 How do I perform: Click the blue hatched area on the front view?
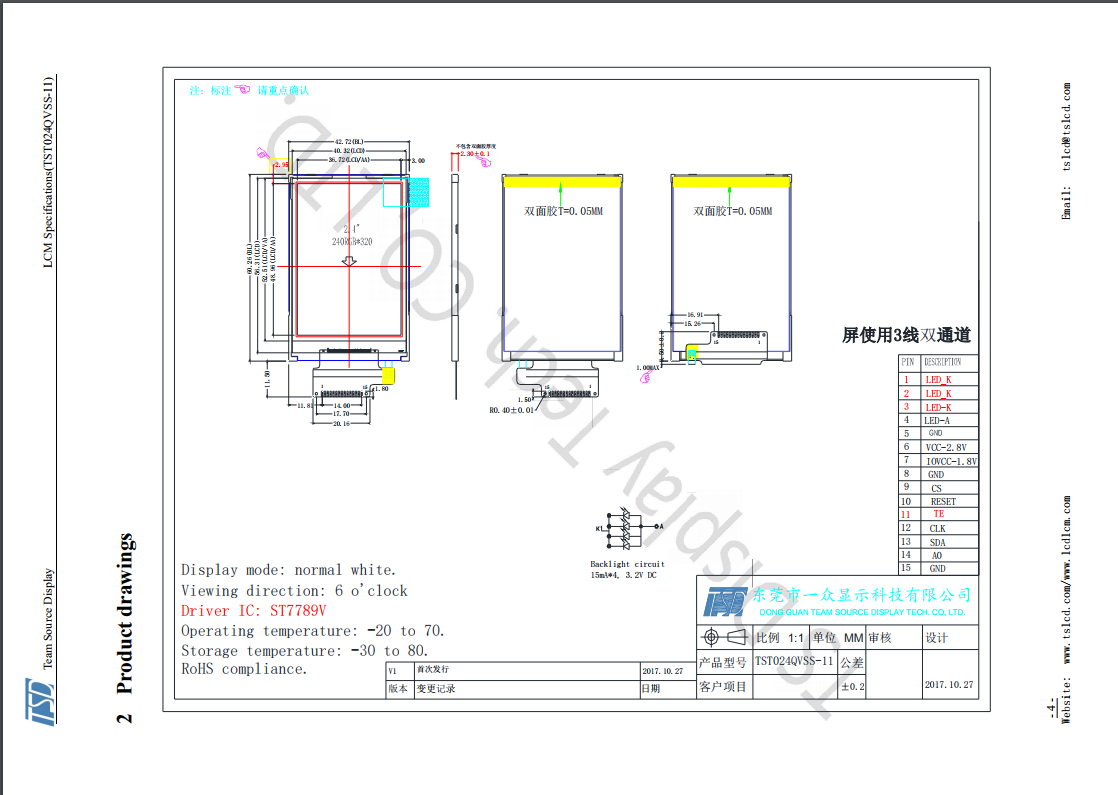click(x=418, y=192)
